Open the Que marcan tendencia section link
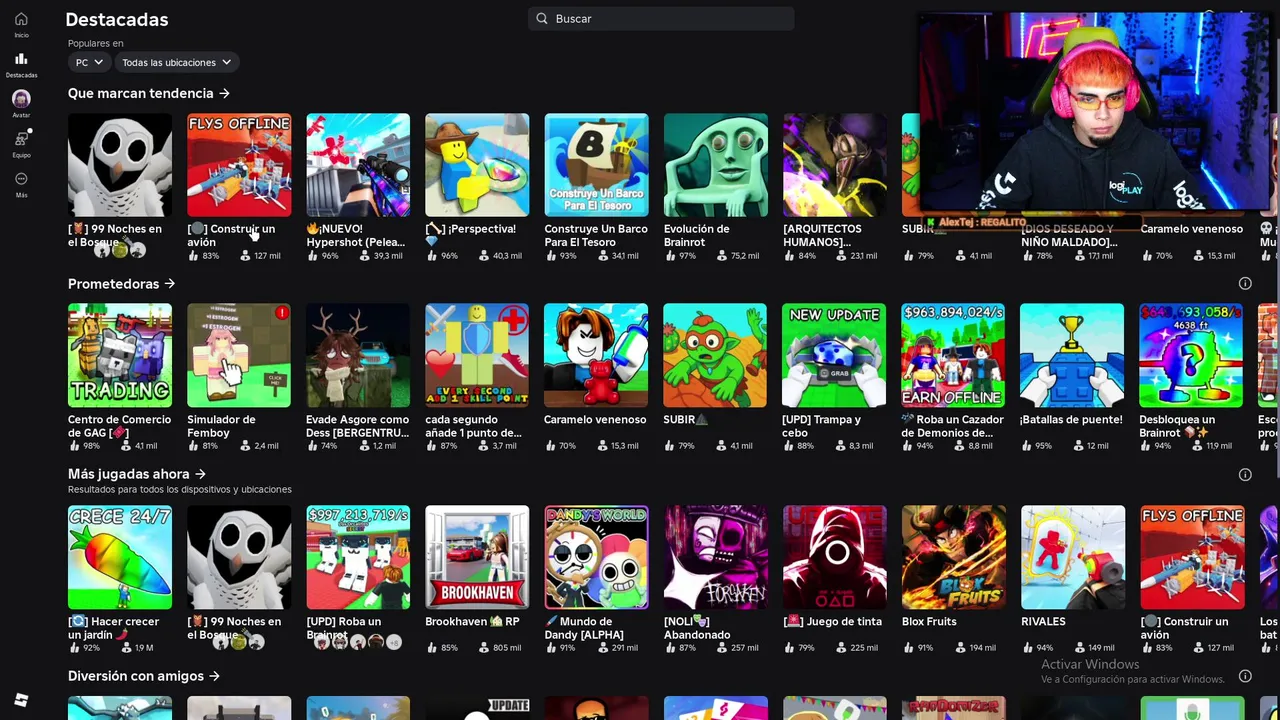This screenshot has width=1280, height=720. [148, 93]
